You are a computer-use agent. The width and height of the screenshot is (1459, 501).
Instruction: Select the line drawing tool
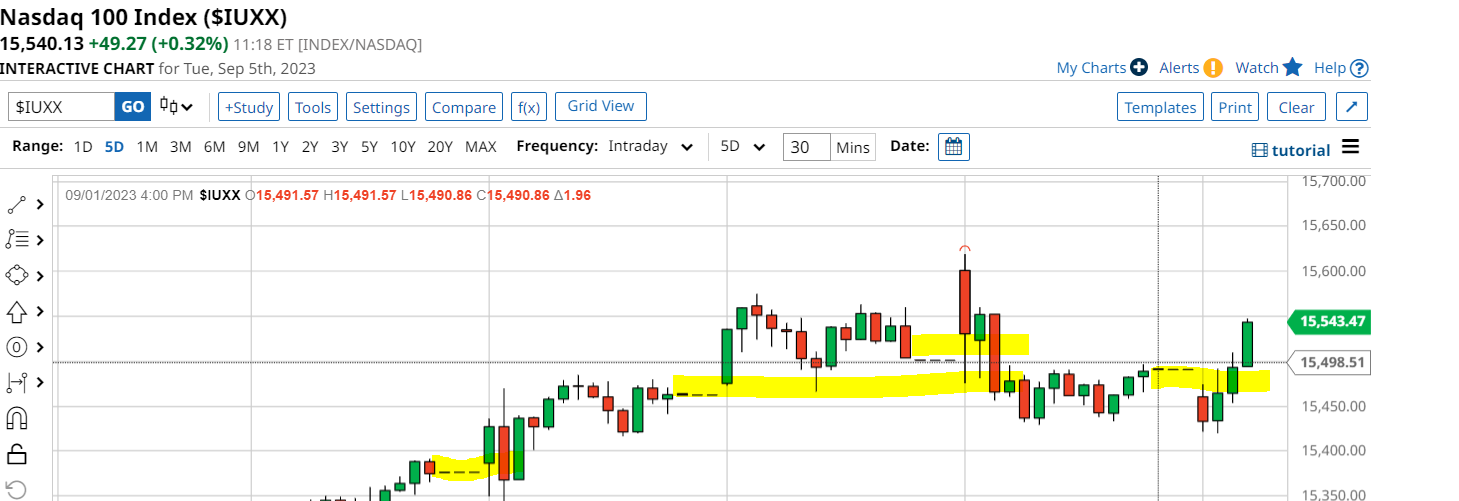17,204
